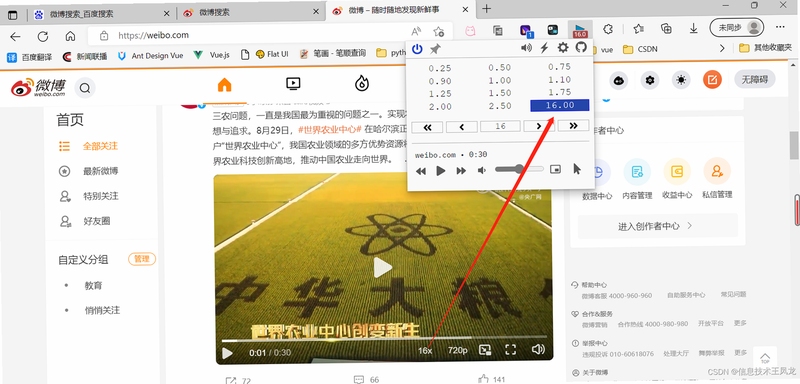Viewport: 800px width, 384px height.
Task: Open the speed popup settings gear
Action: tap(563, 48)
